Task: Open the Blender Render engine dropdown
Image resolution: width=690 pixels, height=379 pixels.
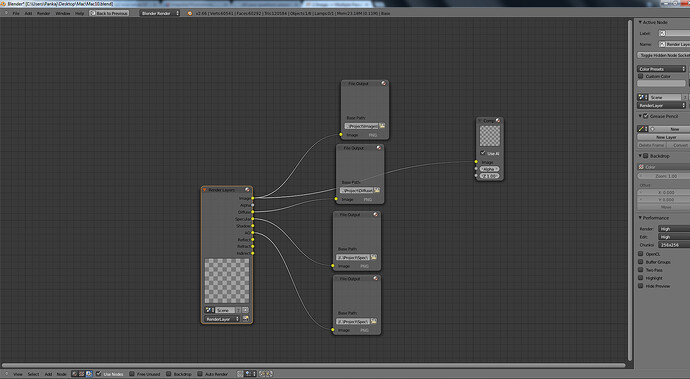Action: [160, 13]
